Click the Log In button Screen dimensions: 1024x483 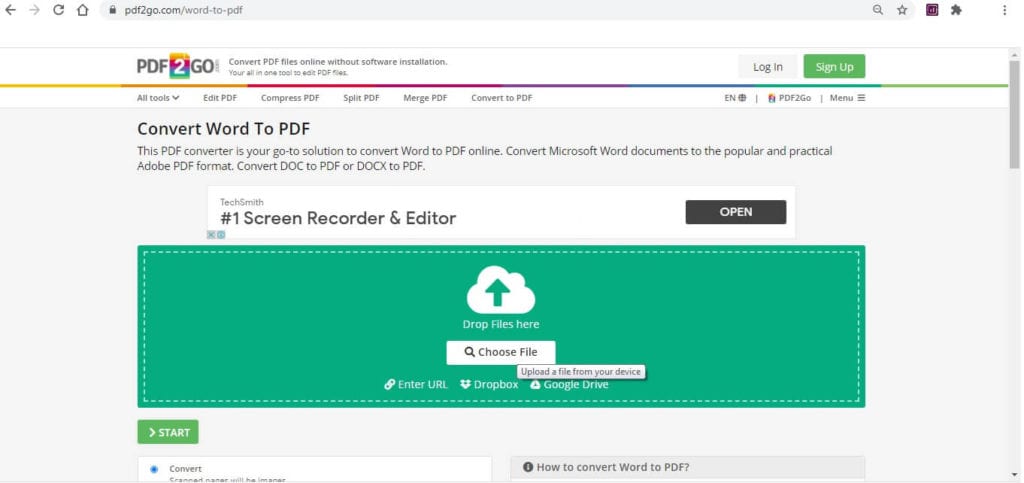[x=767, y=67]
